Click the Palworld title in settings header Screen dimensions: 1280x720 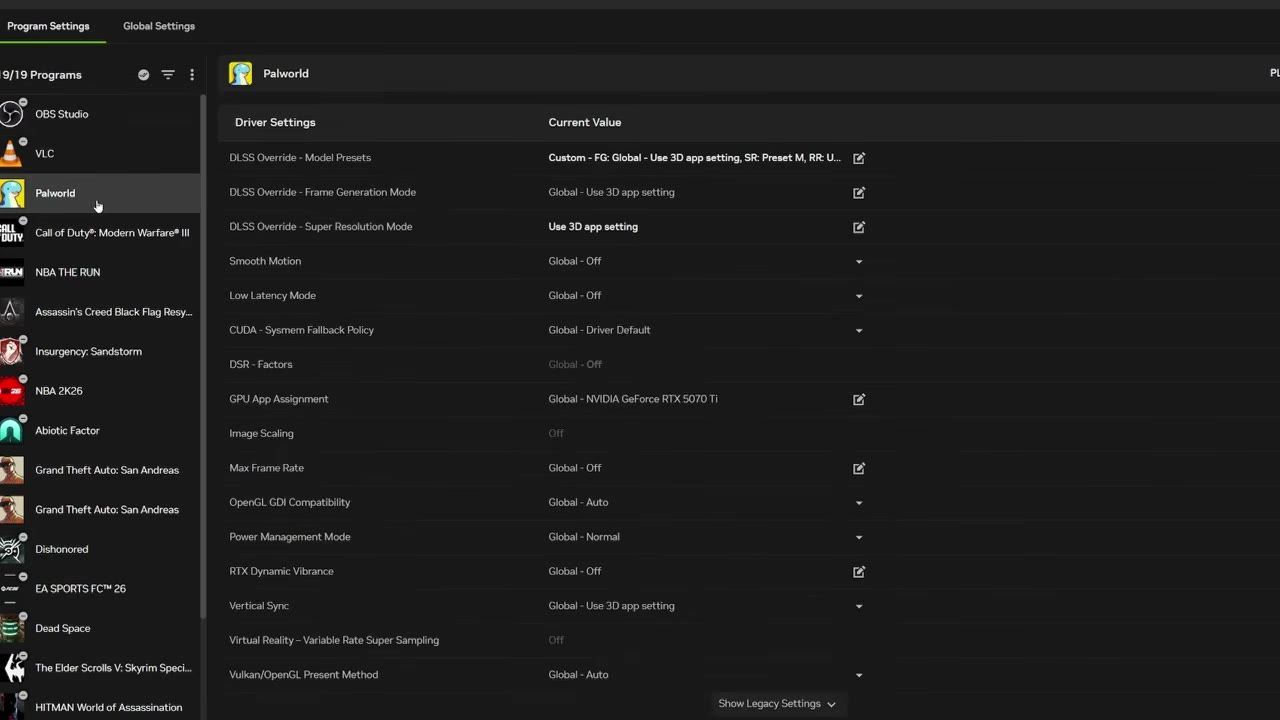point(286,74)
